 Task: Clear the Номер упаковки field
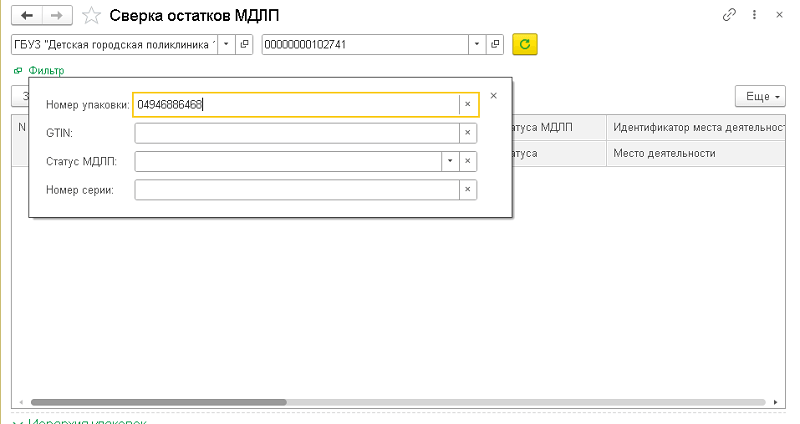(467, 104)
